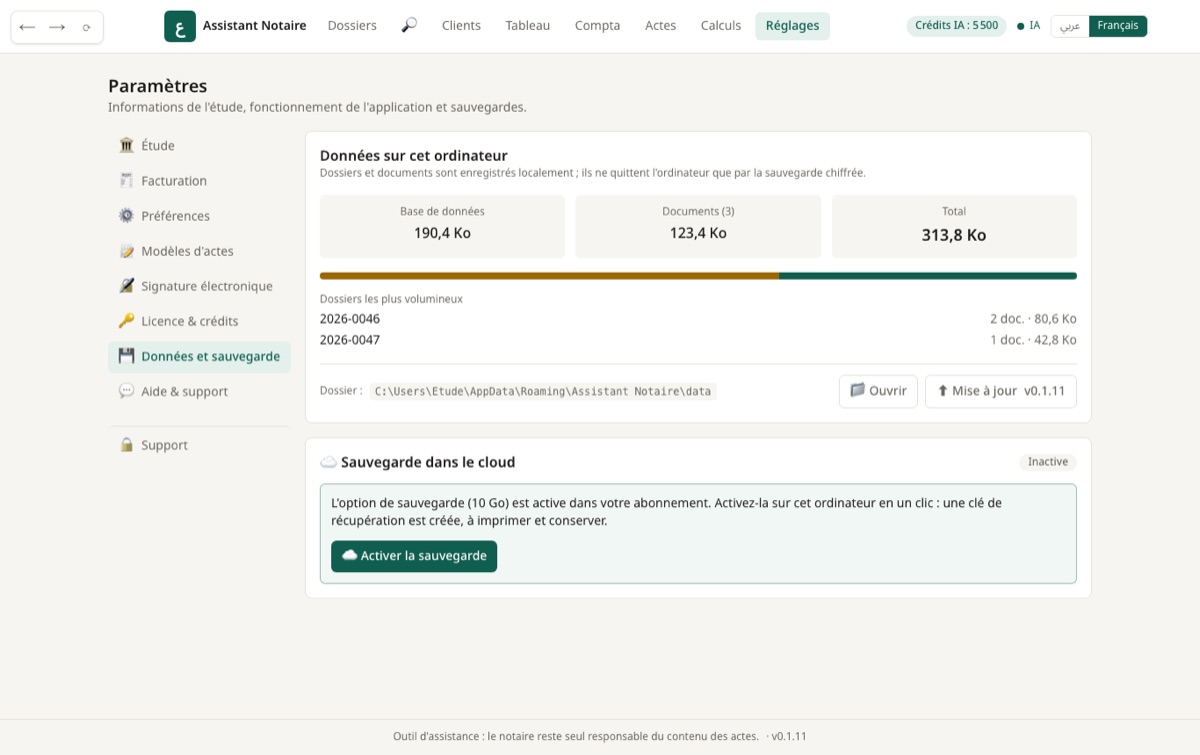Click the Paramètres page heading
The image size is (1200, 755).
pyautogui.click(x=158, y=86)
